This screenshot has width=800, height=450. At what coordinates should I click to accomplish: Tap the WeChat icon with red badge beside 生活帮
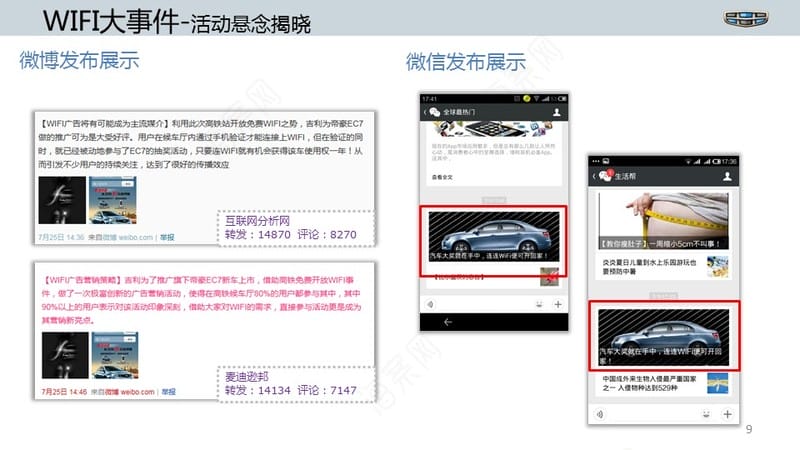(x=606, y=176)
